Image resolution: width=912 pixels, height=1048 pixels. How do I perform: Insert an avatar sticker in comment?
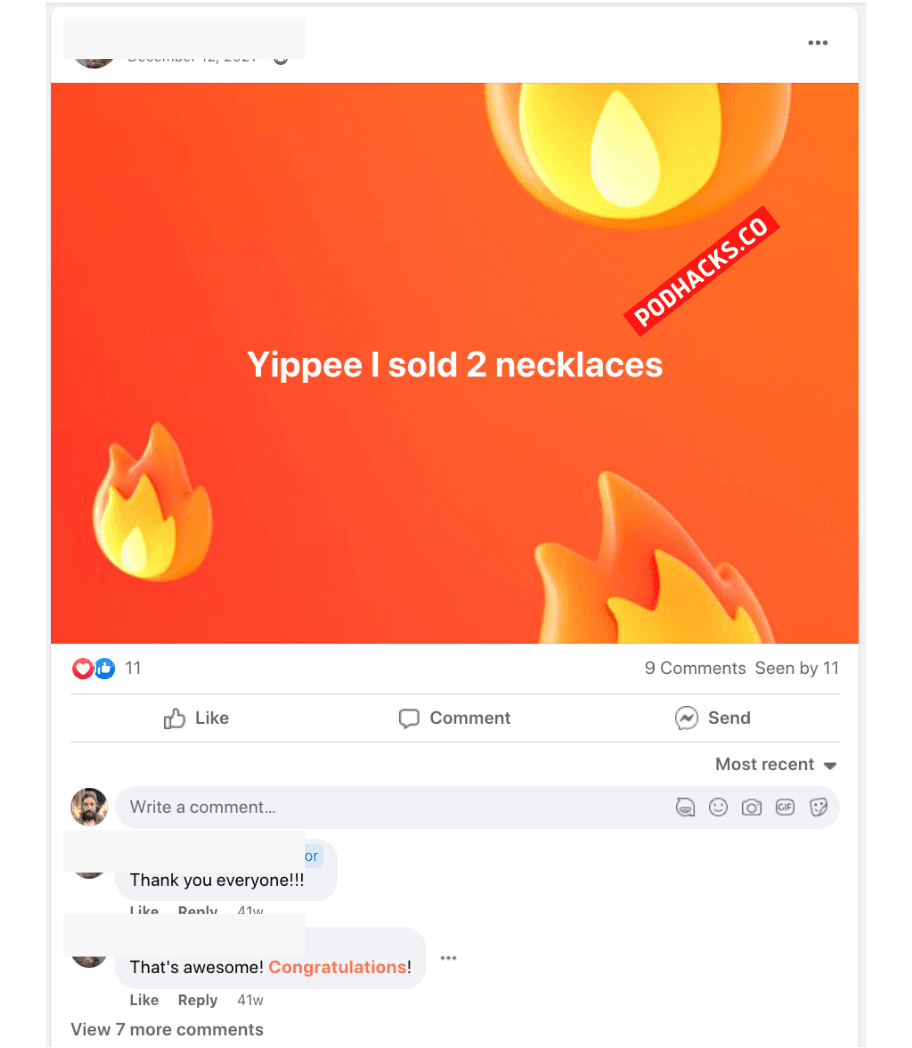[685, 807]
